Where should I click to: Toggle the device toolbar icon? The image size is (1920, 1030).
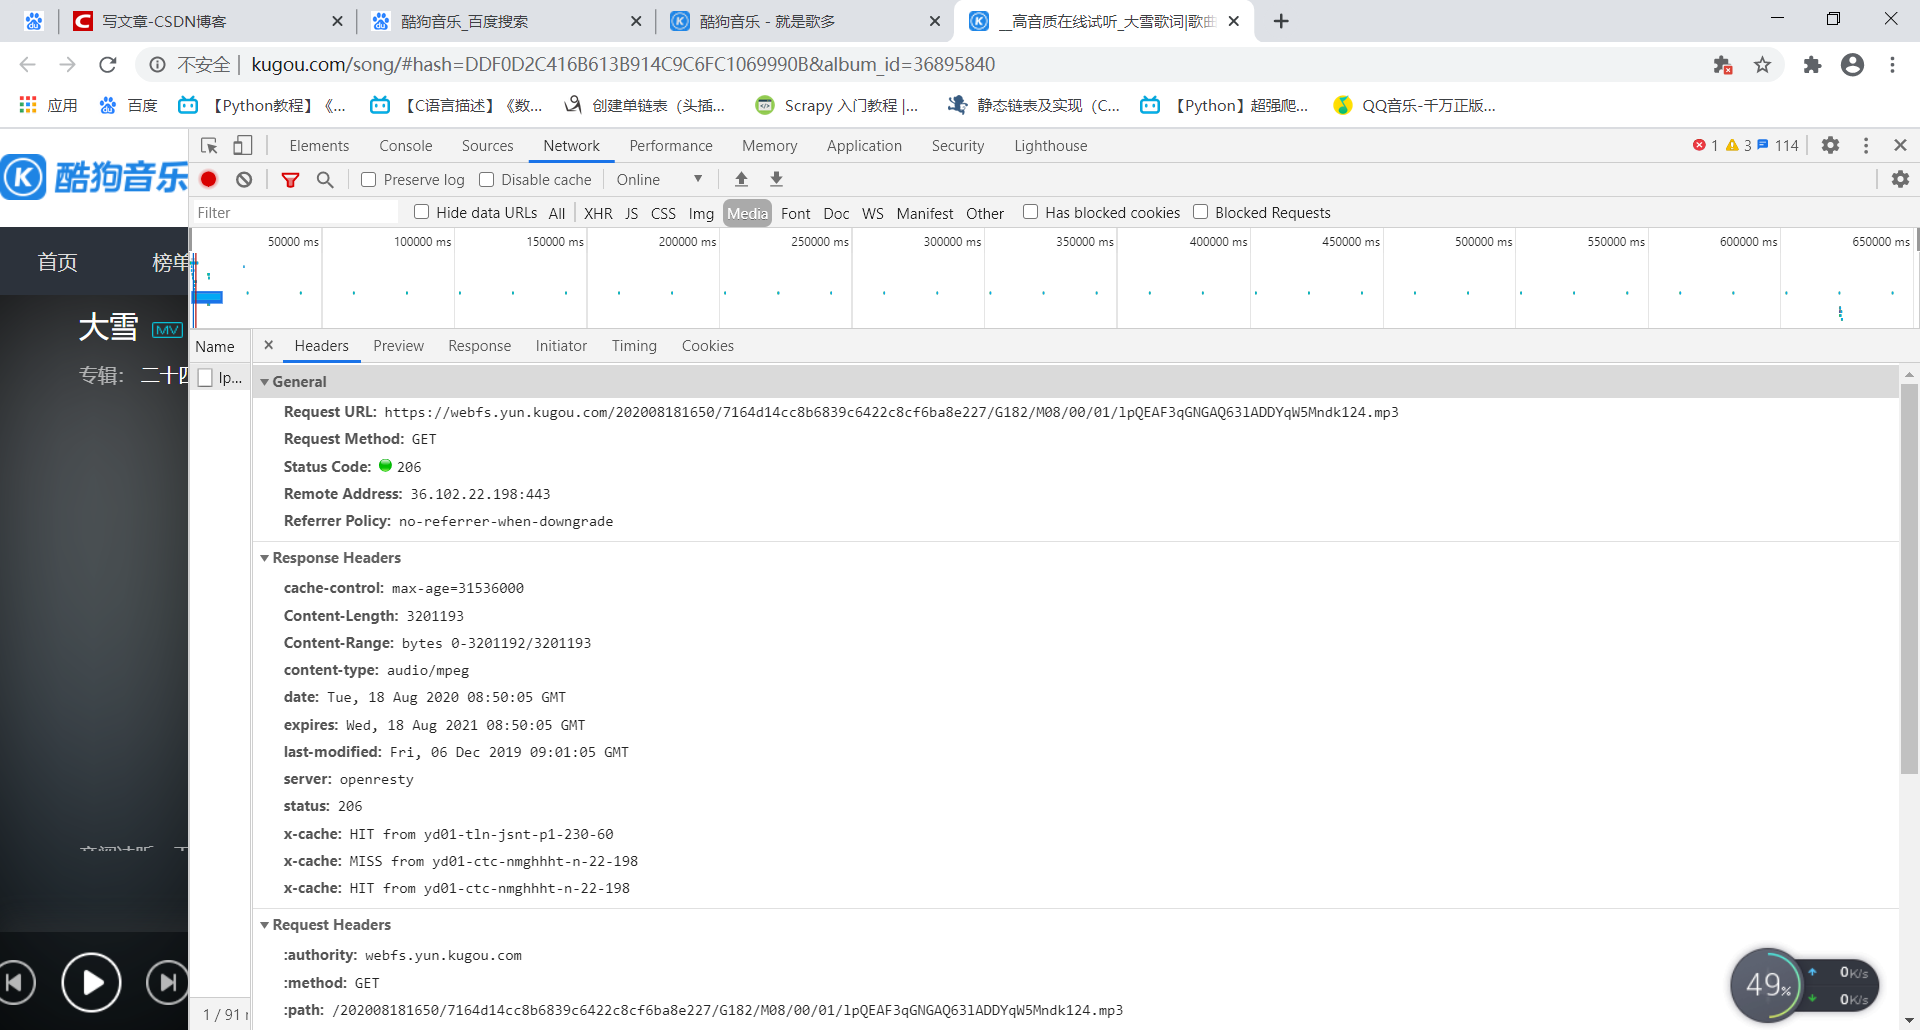click(243, 146)
